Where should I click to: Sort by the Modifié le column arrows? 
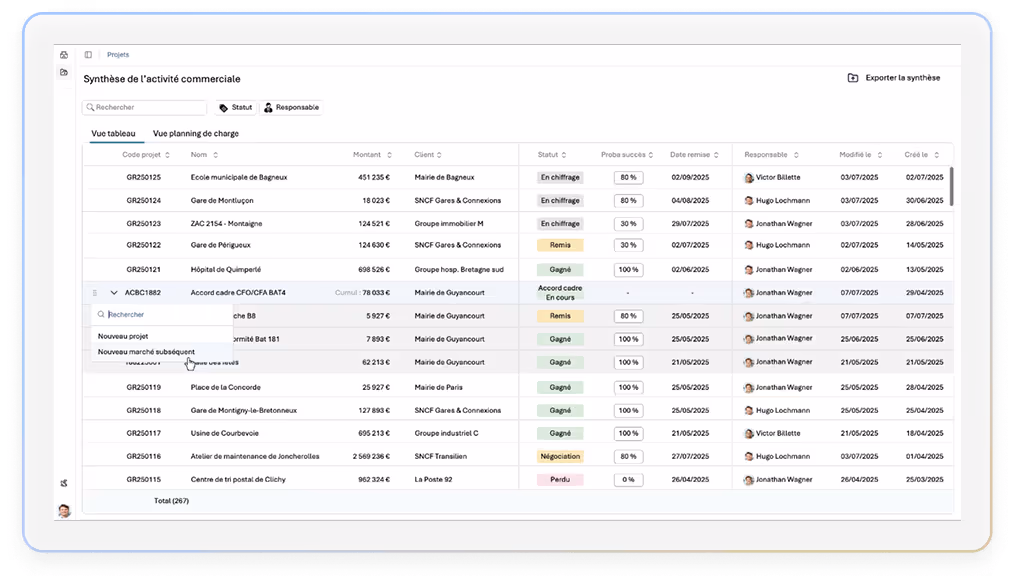pos(879,155)
